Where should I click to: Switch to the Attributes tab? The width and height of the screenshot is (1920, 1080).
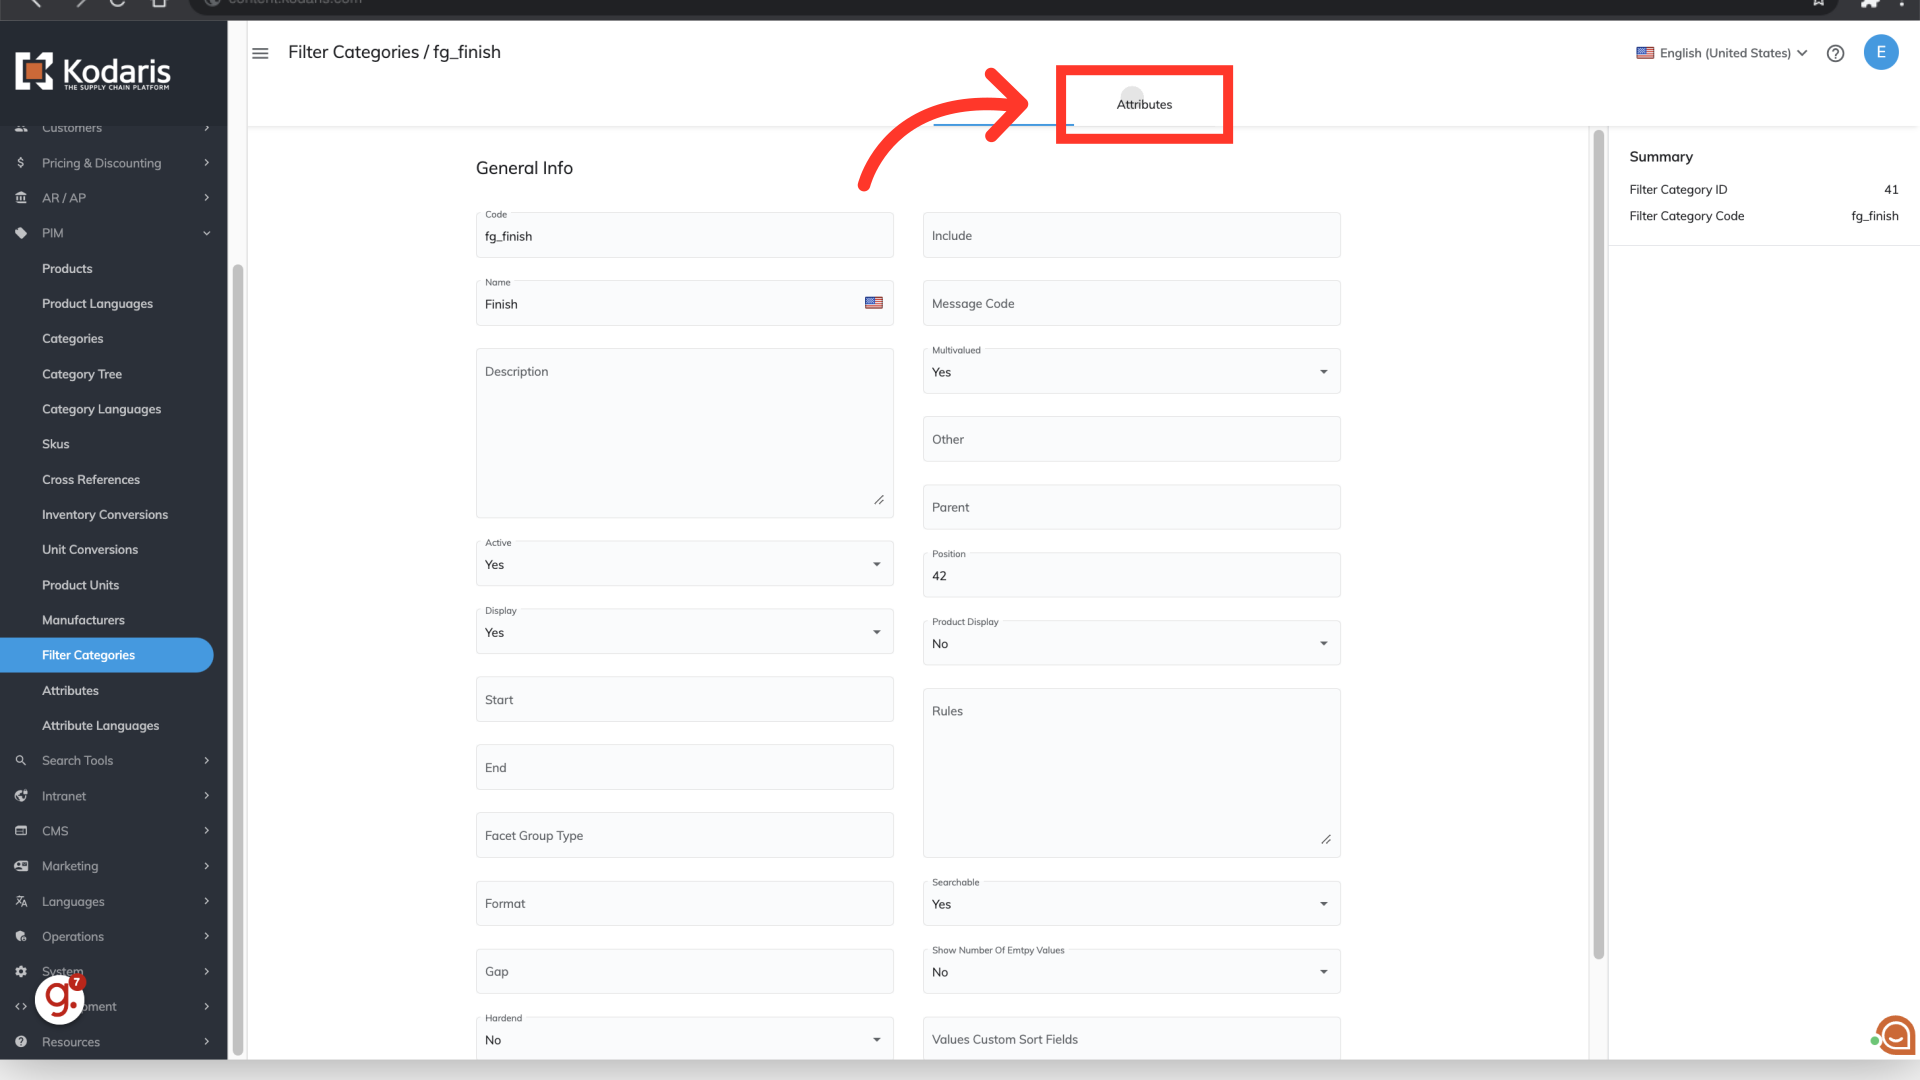(1144, 104)
